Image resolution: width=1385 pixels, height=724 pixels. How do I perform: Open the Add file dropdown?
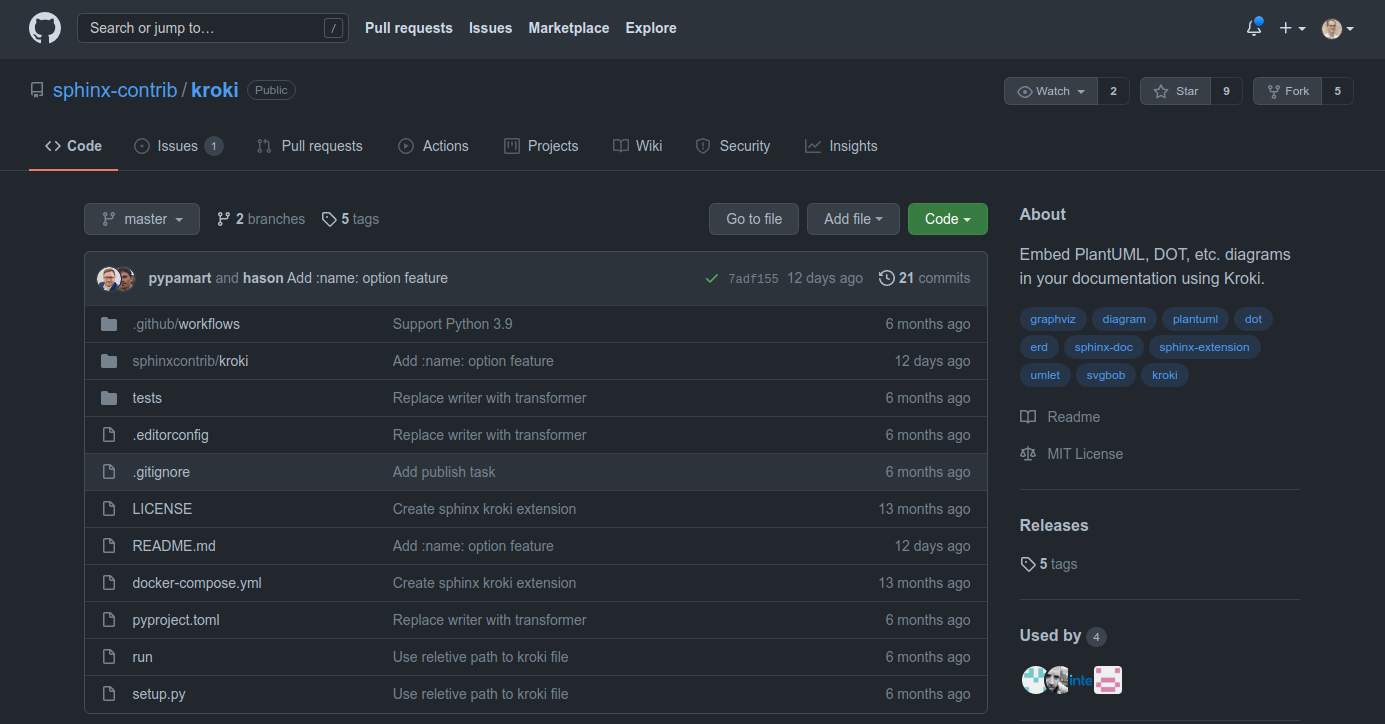[x=853, y=219]
